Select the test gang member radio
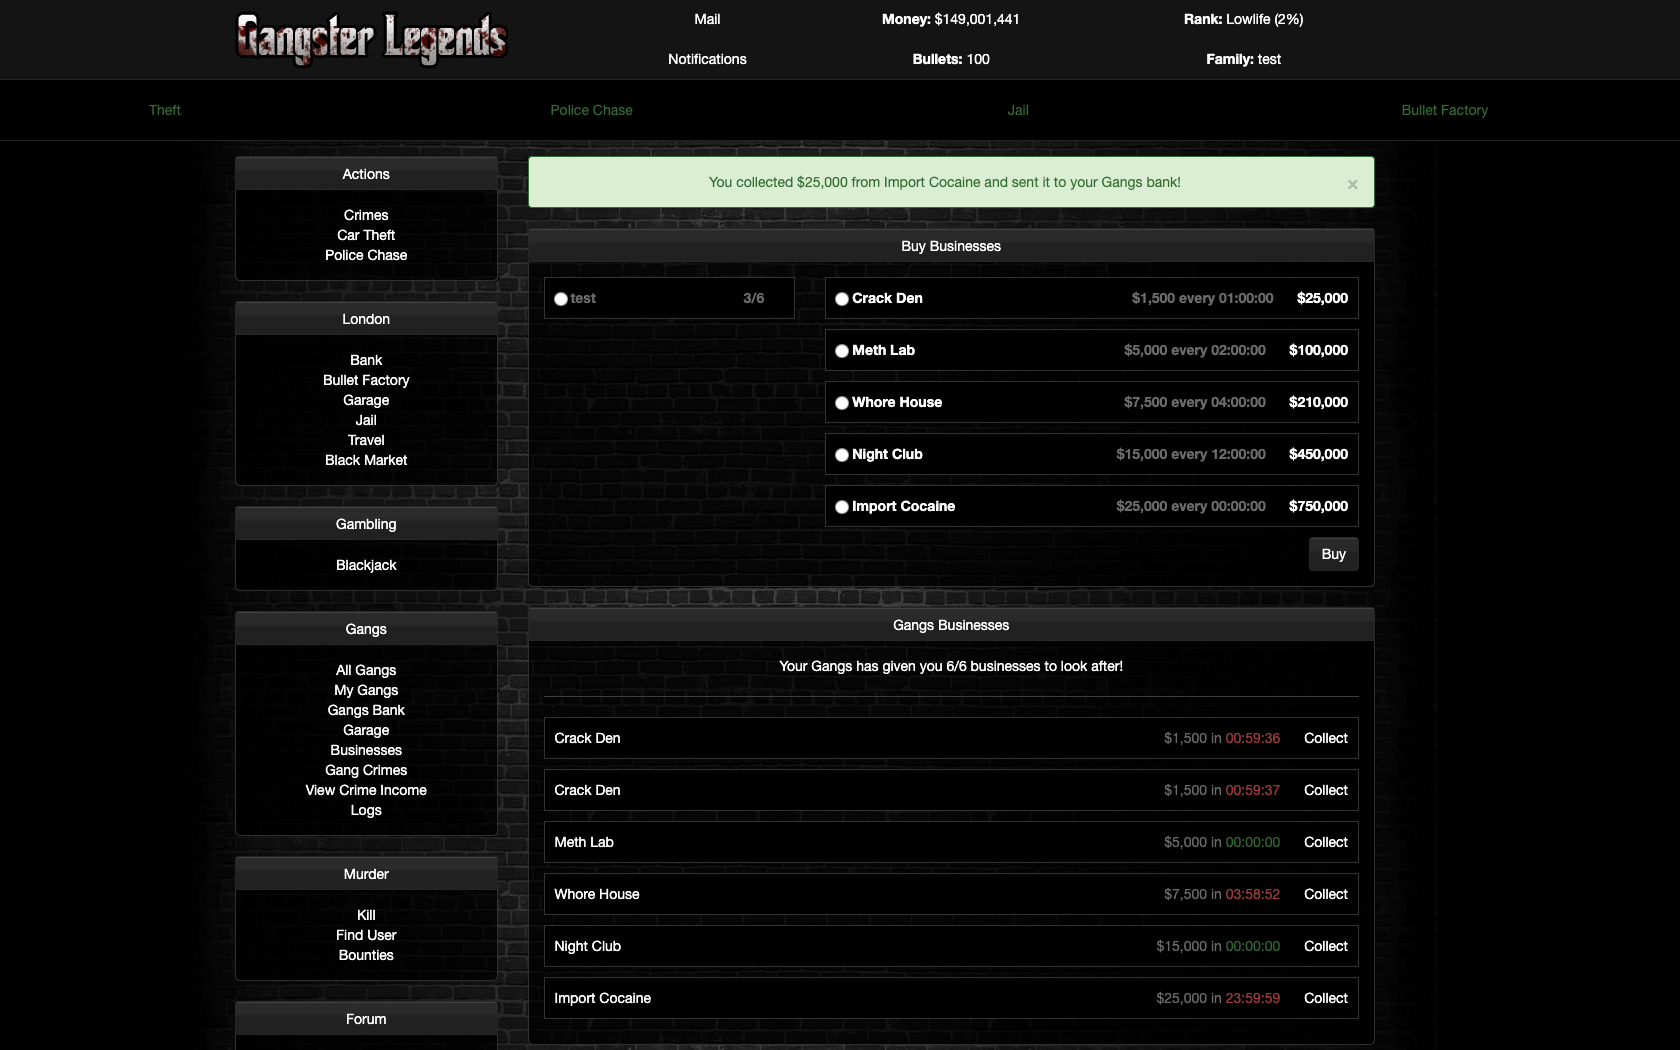 click(561, 299)
